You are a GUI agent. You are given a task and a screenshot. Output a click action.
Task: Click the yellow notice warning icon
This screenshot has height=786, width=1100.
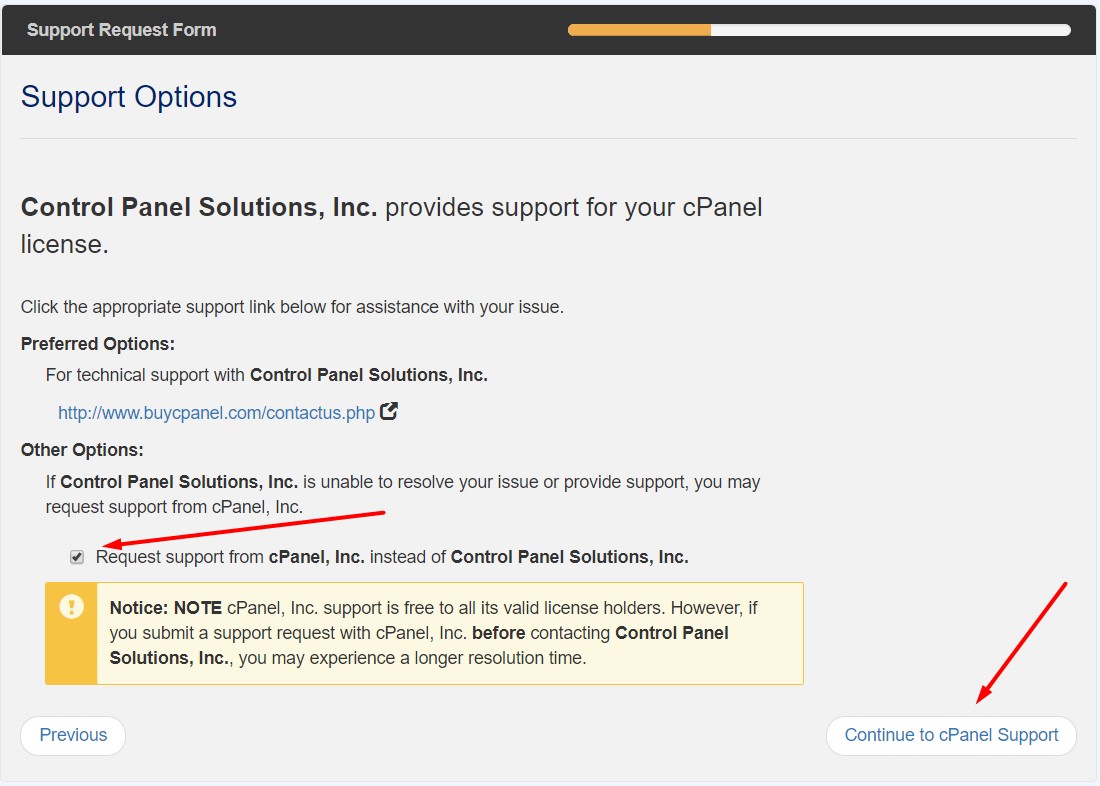click(72, 606)
